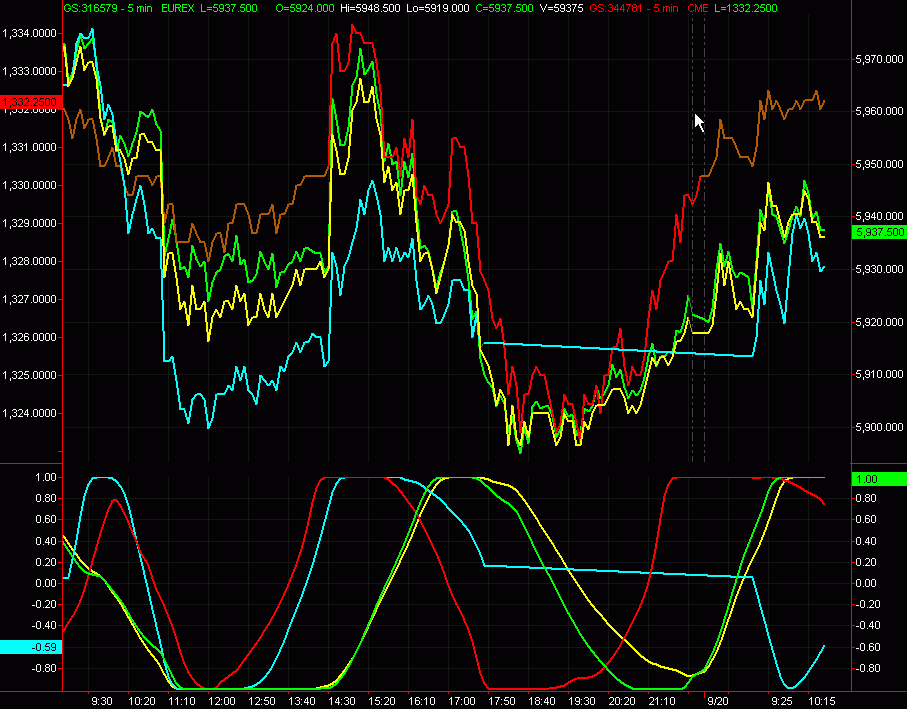The height and width of the screenshot is (709, 907).
Task: Click the 14:30 time axis label
Action: (342, 701)
